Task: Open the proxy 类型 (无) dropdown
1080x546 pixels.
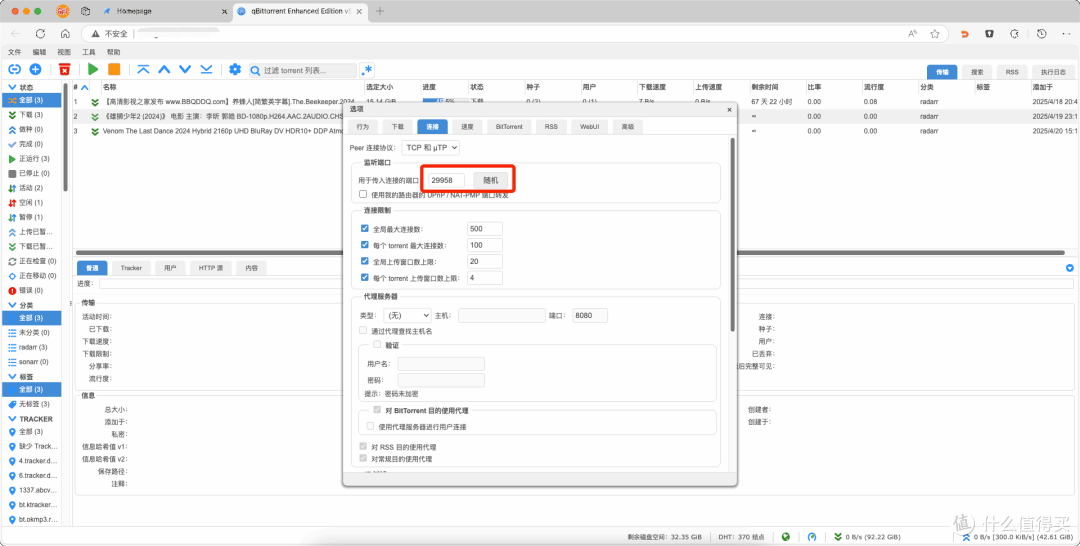Action: [407, 315]
